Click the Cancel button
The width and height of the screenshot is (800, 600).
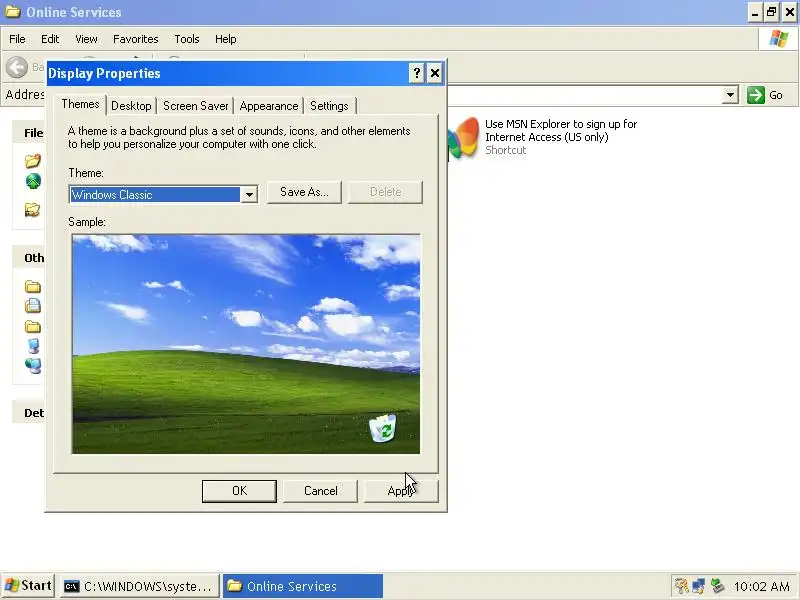coord(320,491)
